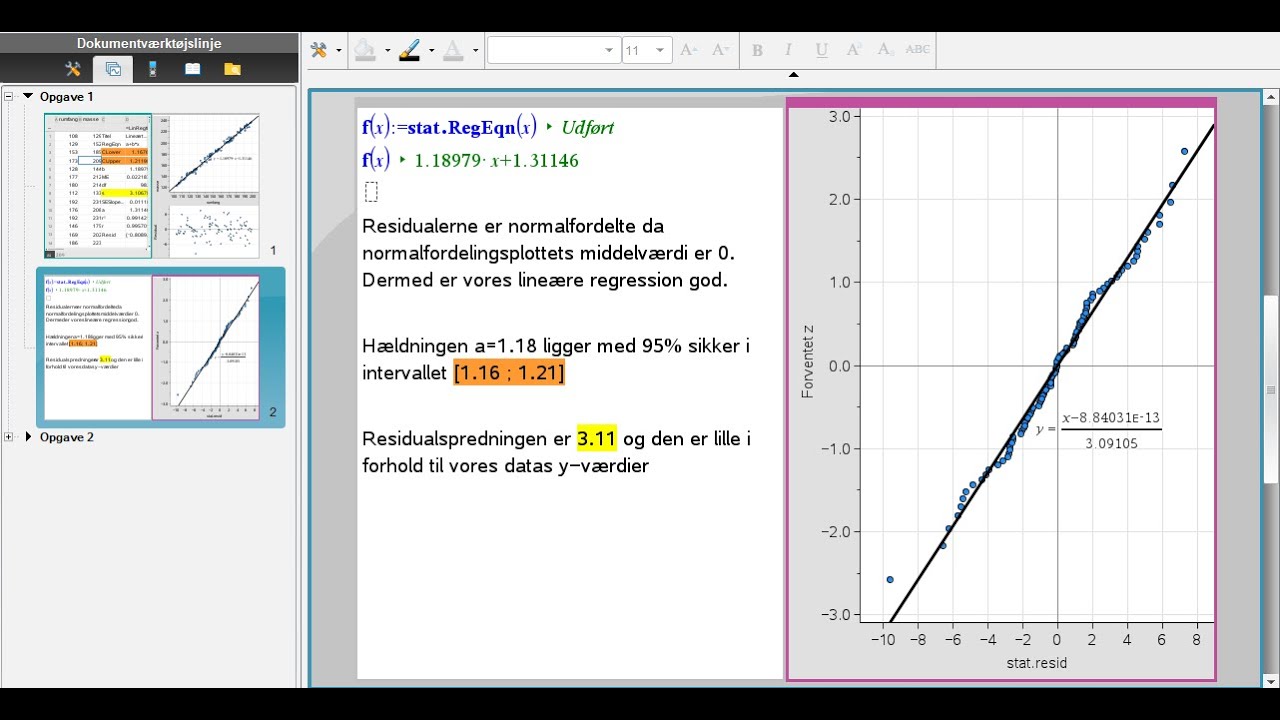Open the document tools wrench tab
1280x720 pixels.
pyautogui.click(x=73, y=69)
